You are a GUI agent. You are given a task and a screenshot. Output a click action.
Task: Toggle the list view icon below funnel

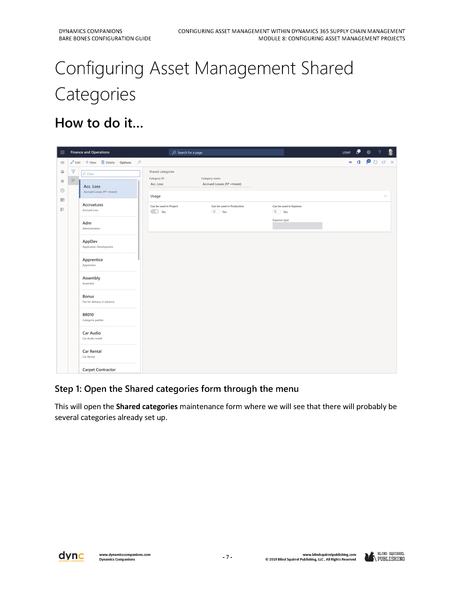coord(73,180)
